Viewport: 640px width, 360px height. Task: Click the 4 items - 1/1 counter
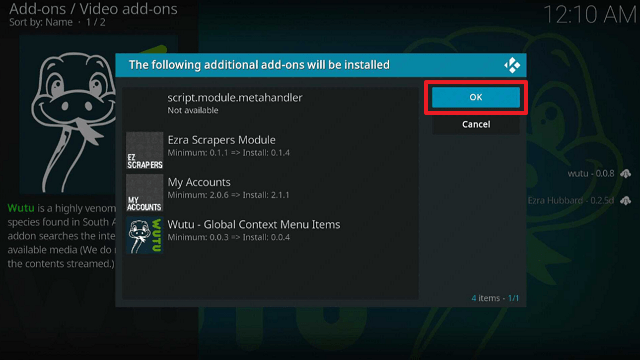[495, 298]
